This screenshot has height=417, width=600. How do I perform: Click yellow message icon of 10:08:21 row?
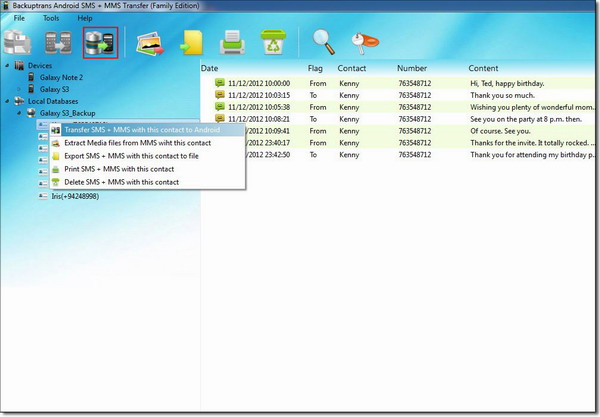tap(220, 118)
